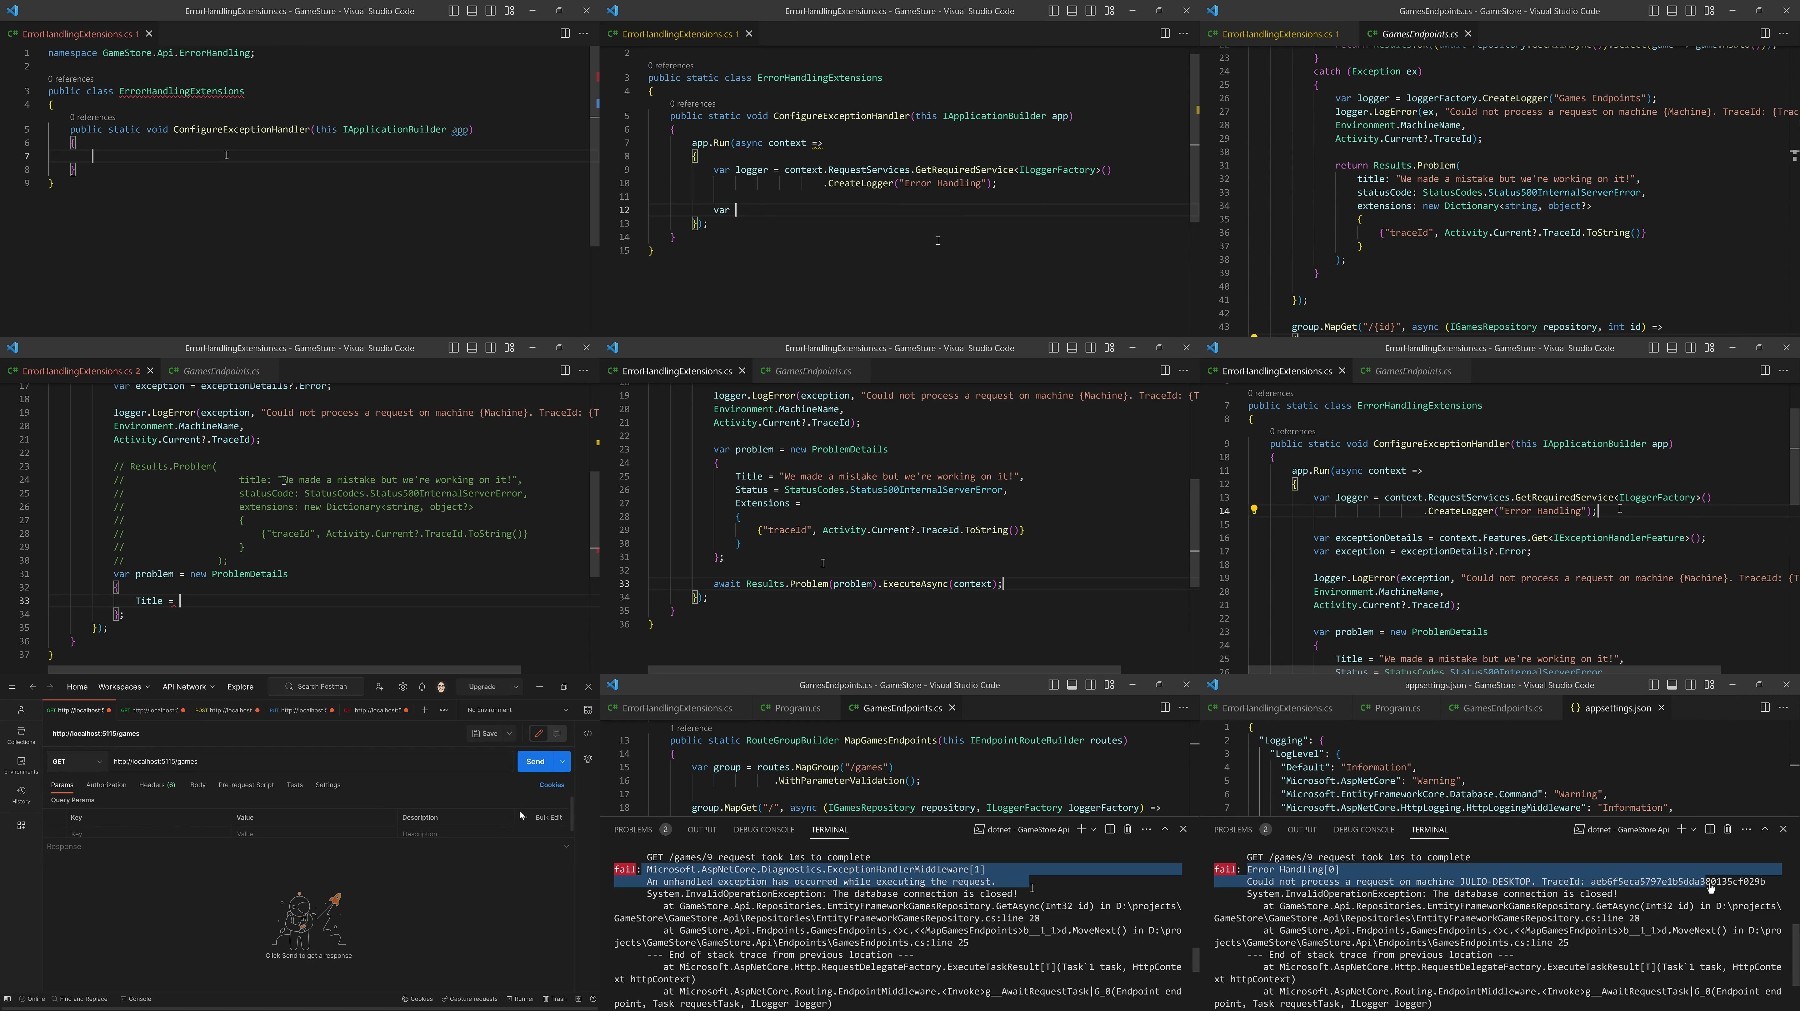This screenshot has height=1011, width=1800.
Task: Click Postman params table vertical scrollbar
Action: [x=572, y=812]
